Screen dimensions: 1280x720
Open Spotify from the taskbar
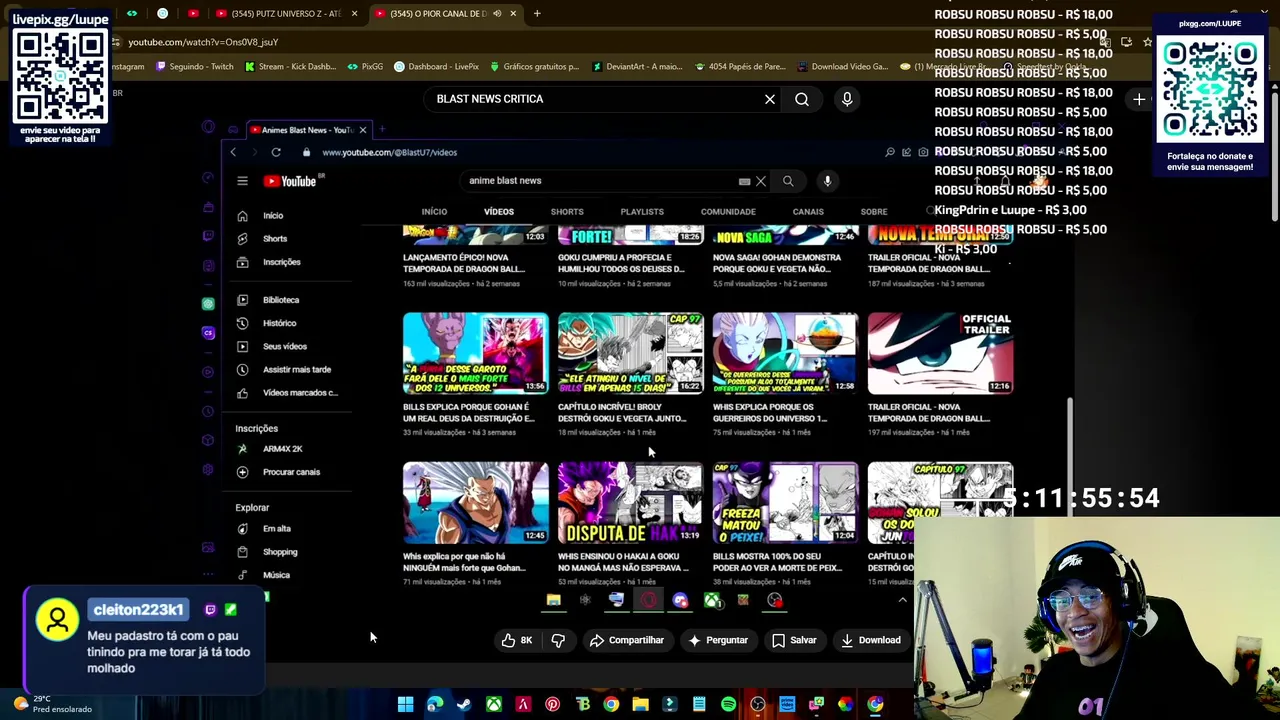click(x=728, y=704)
